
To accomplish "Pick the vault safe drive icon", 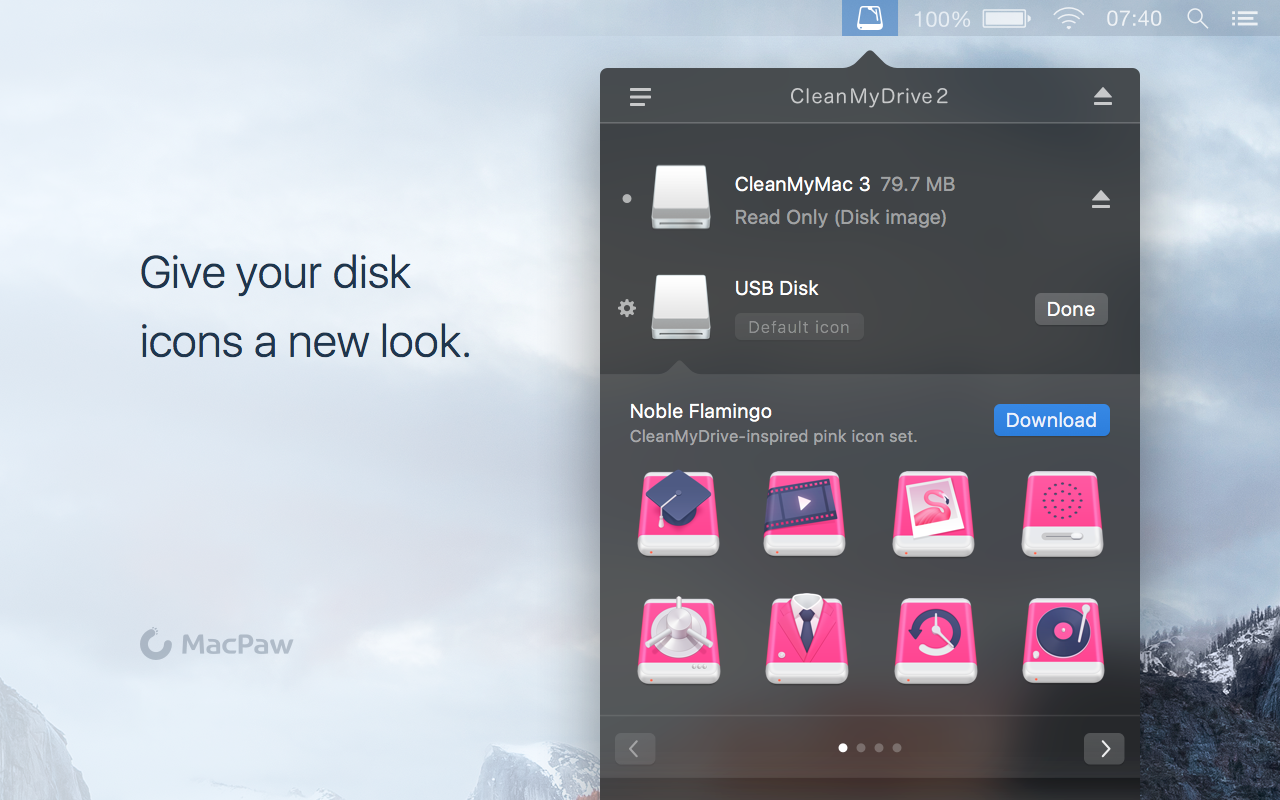I will (x=679, y=640).
